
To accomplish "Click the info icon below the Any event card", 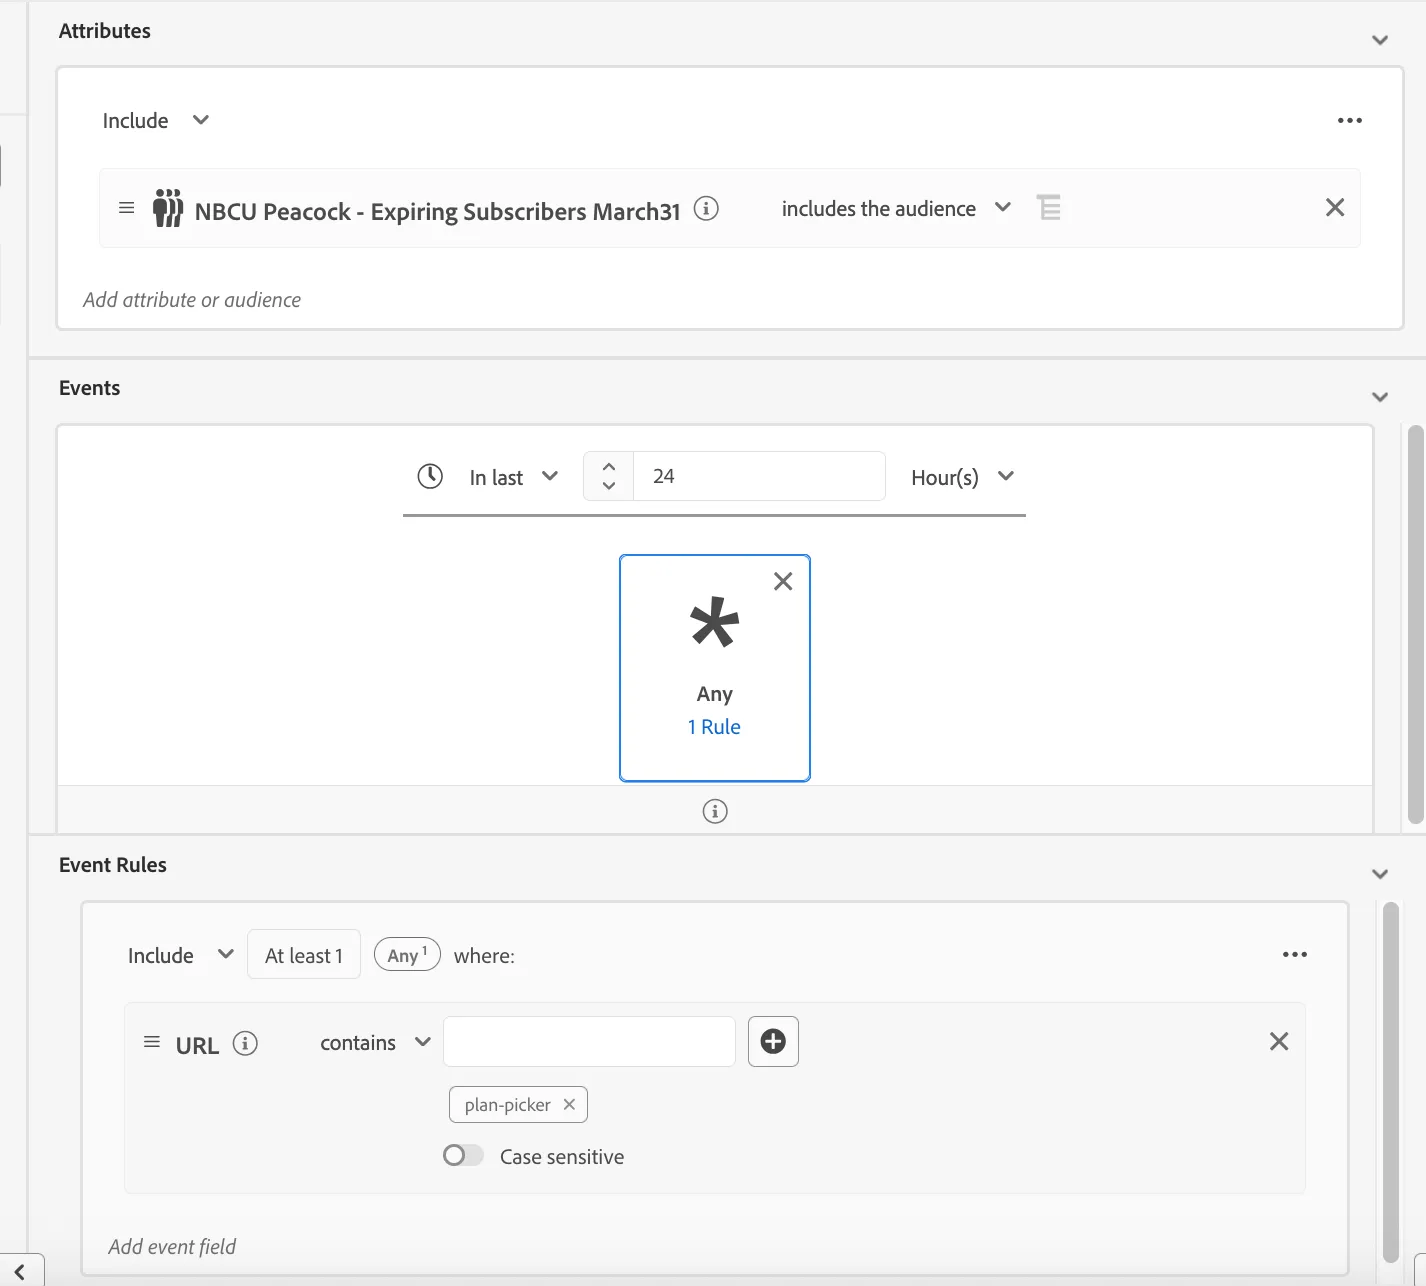I will (715, 811).
